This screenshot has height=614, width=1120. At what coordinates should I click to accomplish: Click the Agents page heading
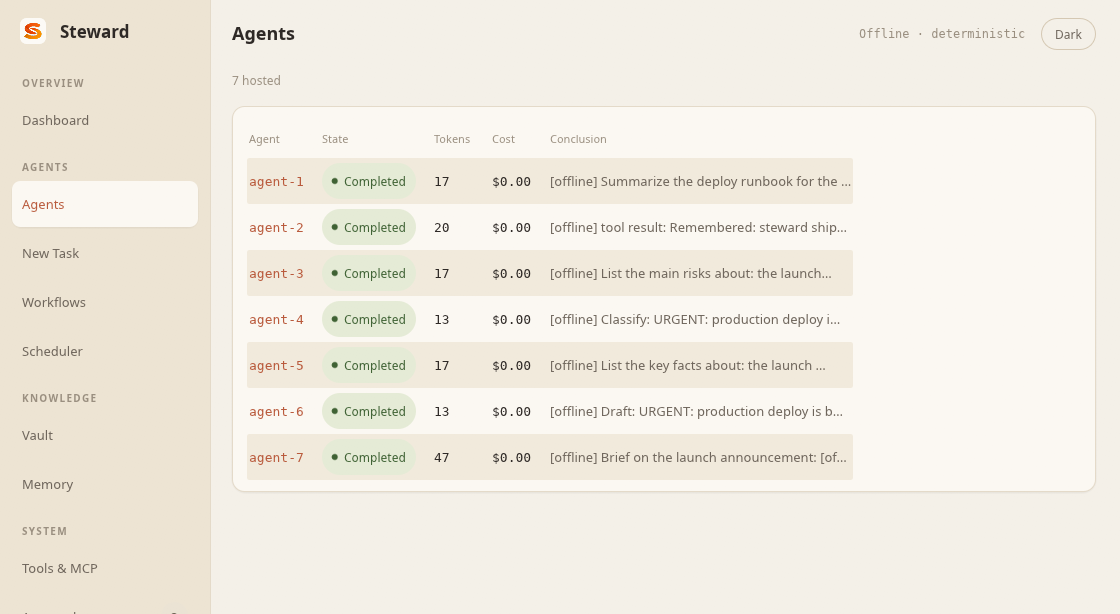coord(263,34)
